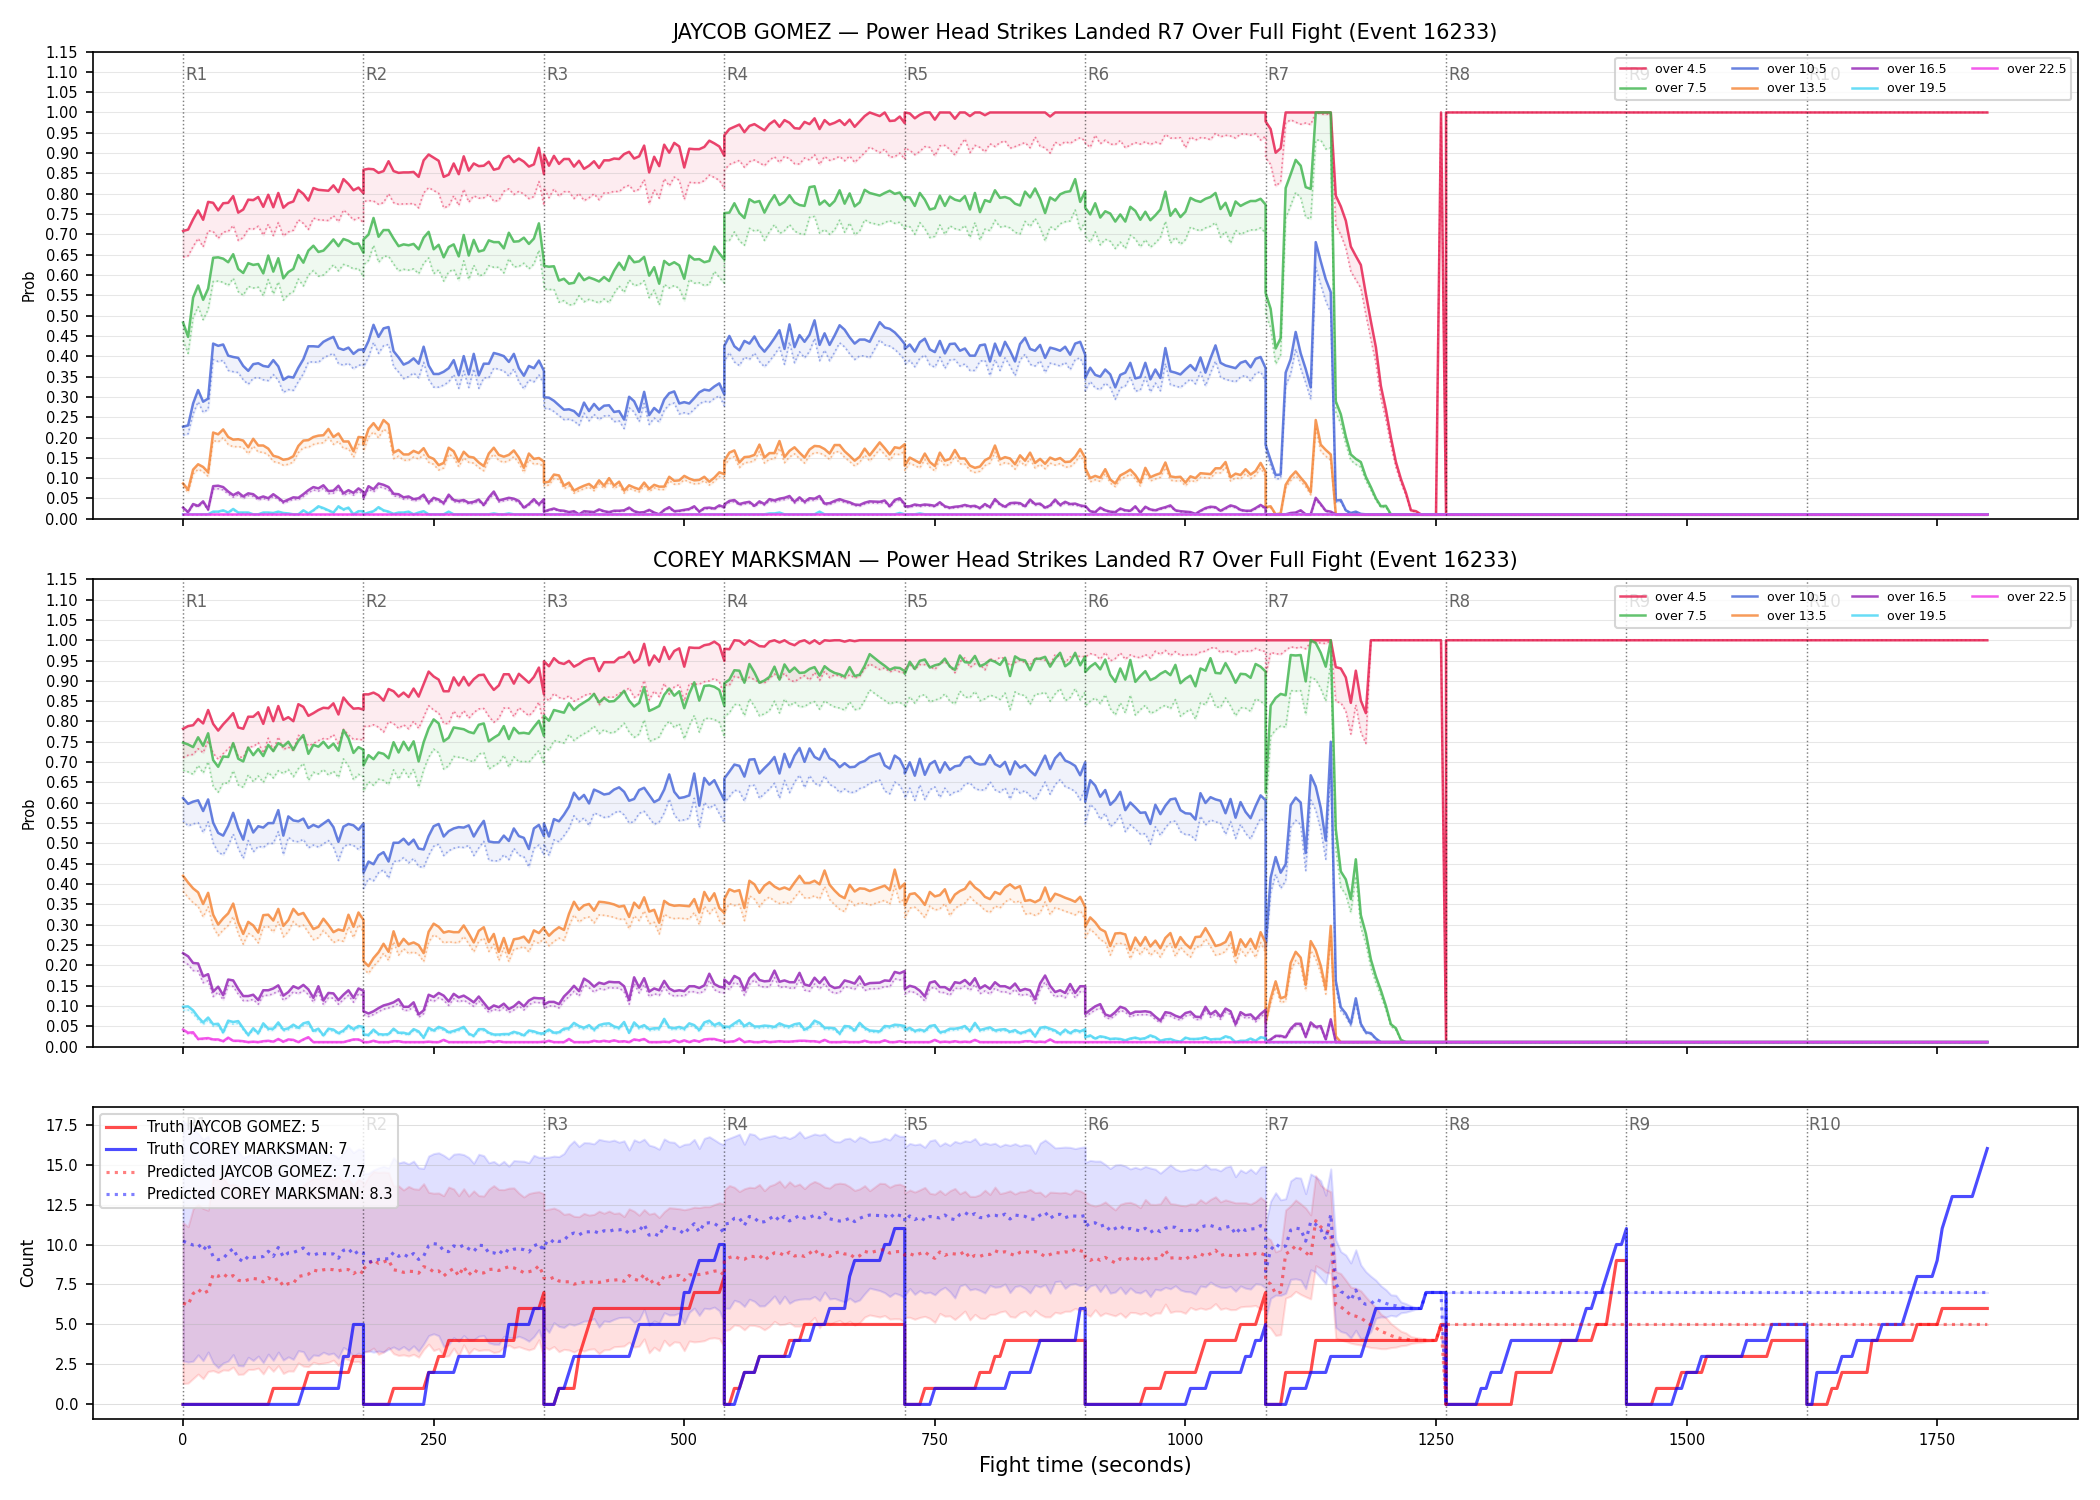Select 'over 13.5' legend entry in top chart
This screenshot has height=1500, width=2100.
point(1779,88)
